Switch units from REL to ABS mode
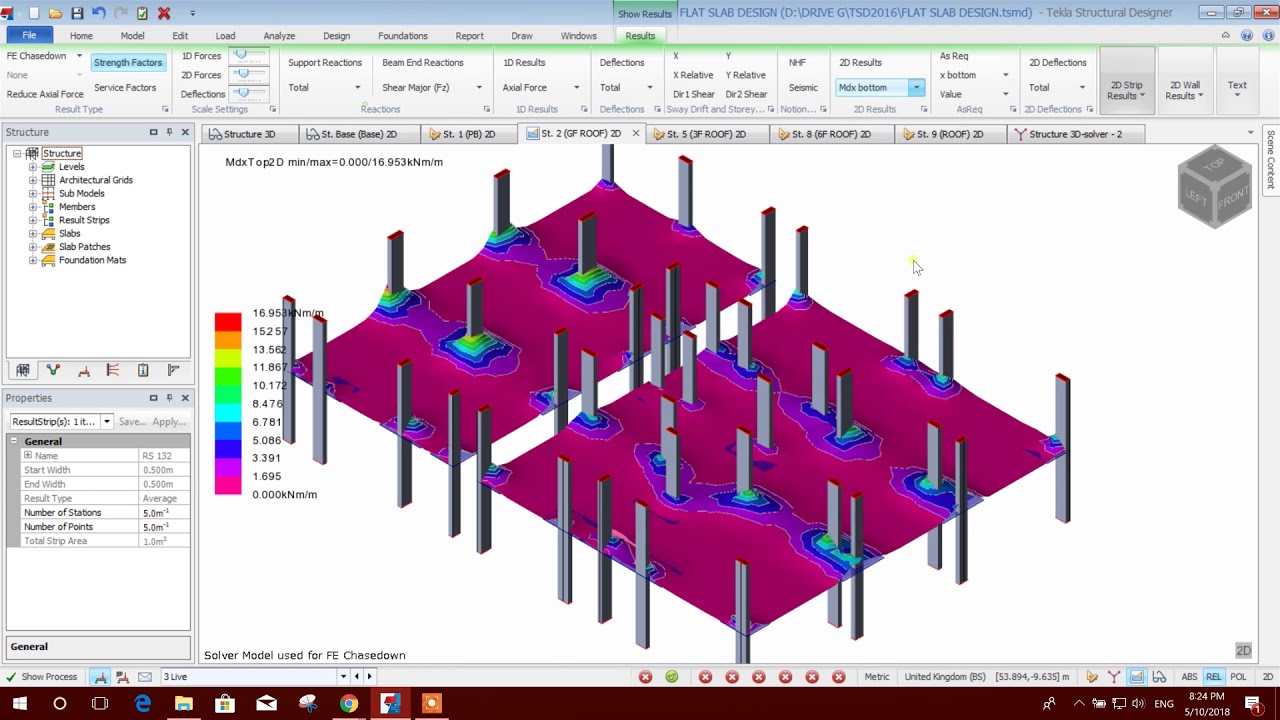The image size is (1280, 720). coord(1189,676)
